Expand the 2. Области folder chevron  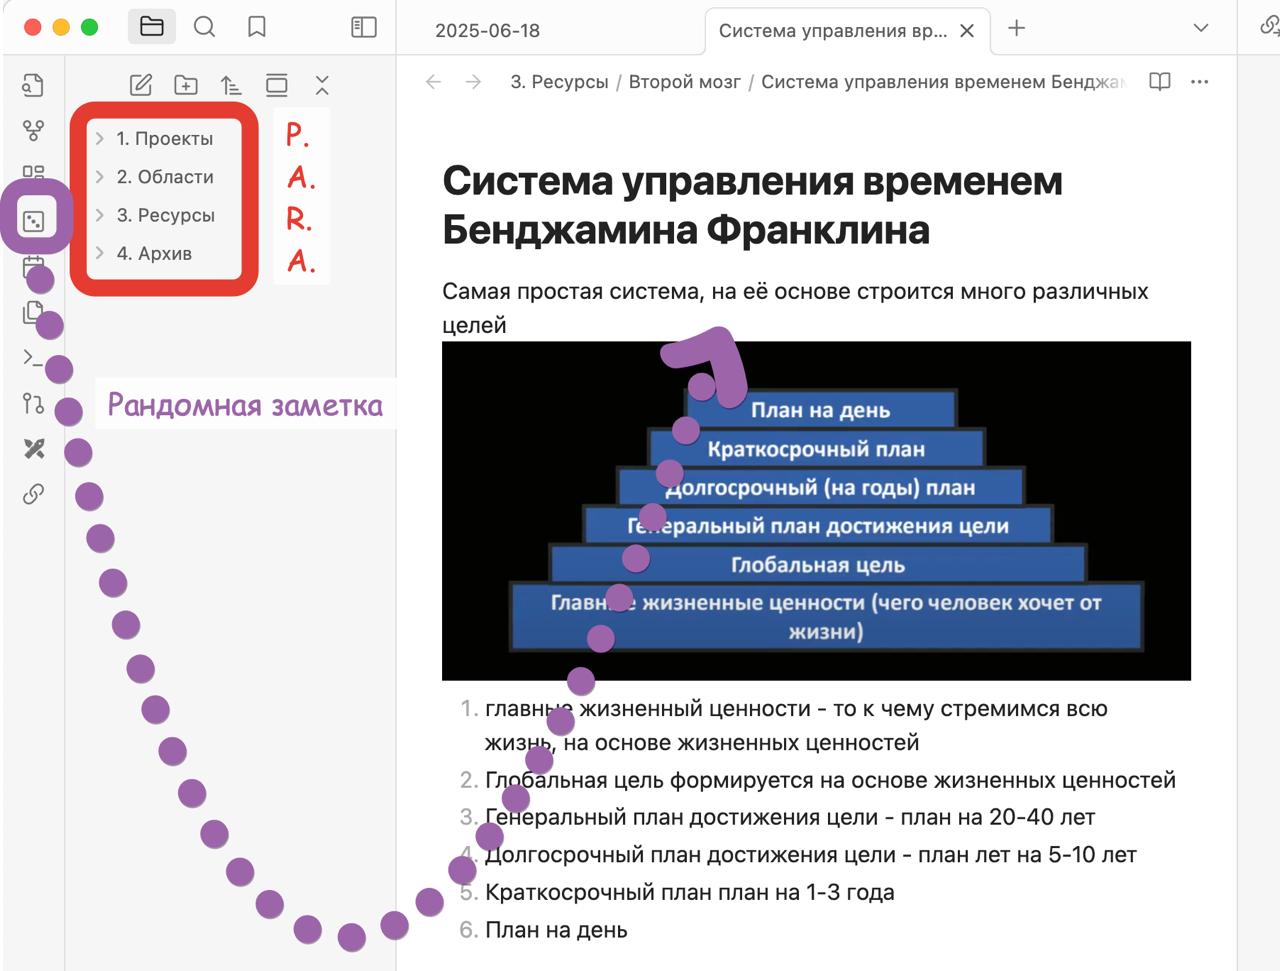[x=100, y=177]
